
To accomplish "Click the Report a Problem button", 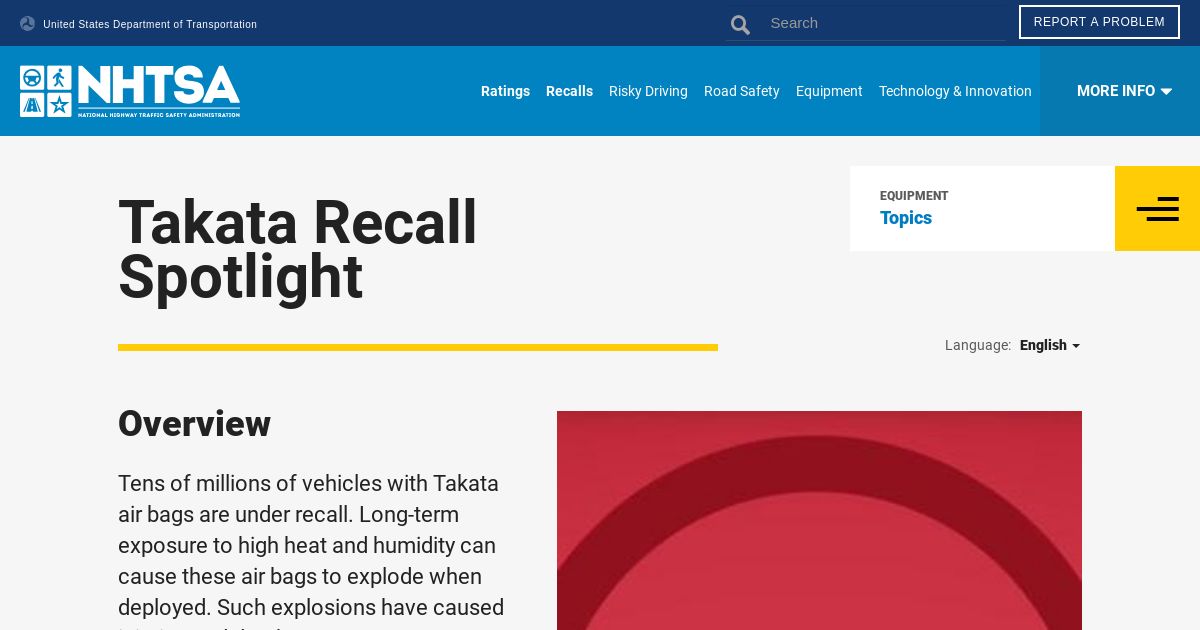I will [1099, 22].
